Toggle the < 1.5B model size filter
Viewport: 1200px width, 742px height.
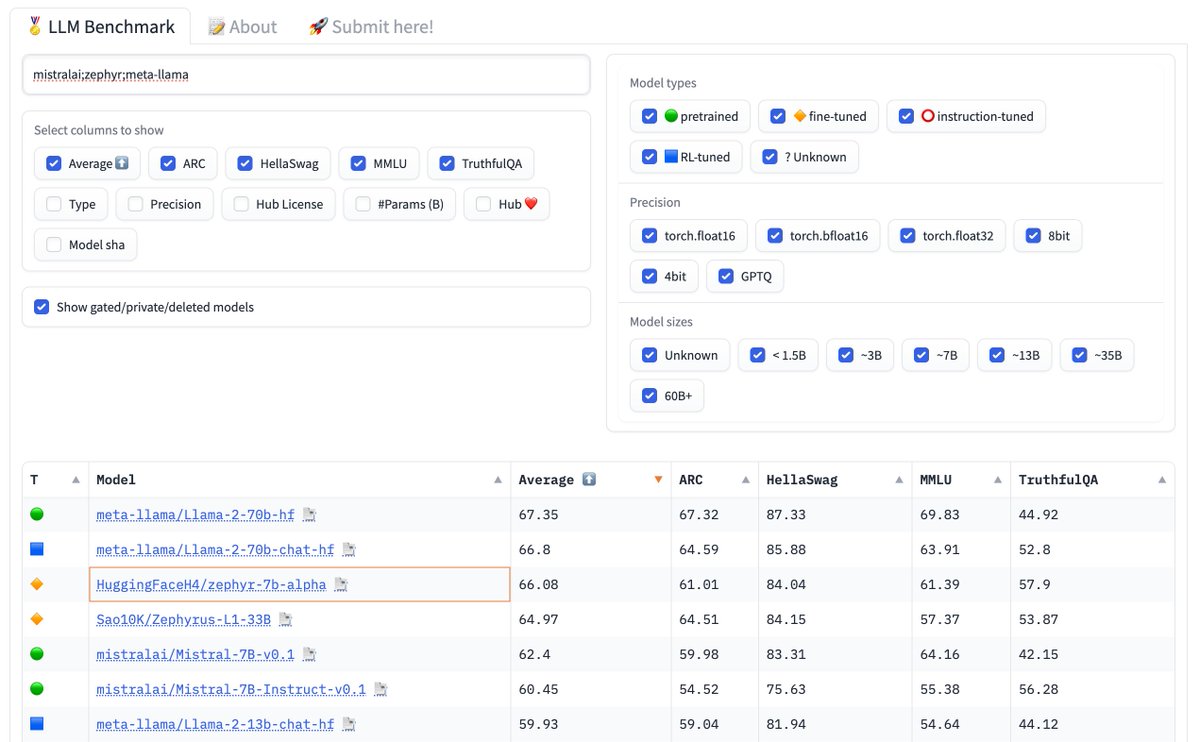[x=758, y=355]
